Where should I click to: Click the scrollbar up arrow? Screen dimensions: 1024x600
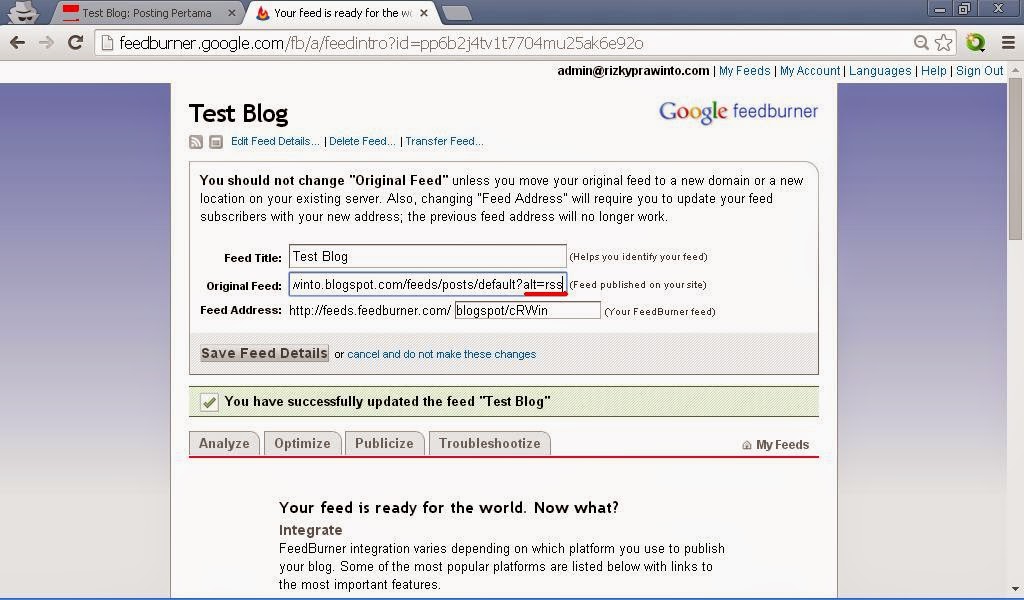[1016, 69]
